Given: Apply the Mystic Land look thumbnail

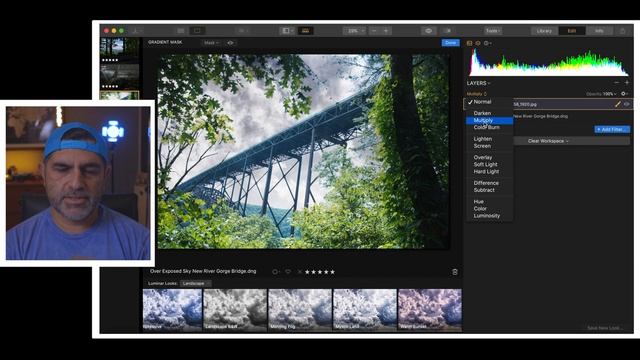Looking at the screenshot, I should [x=365, y=310].
